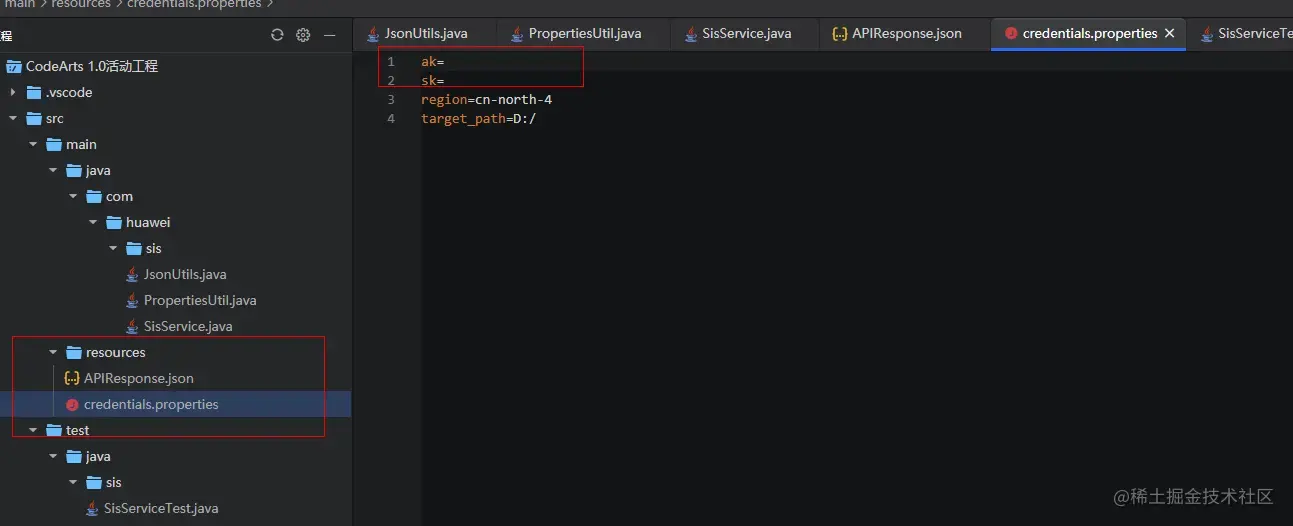Select the java folder under test
Image resolution: width=1293 pixels, height=526 pixels.
98,457
